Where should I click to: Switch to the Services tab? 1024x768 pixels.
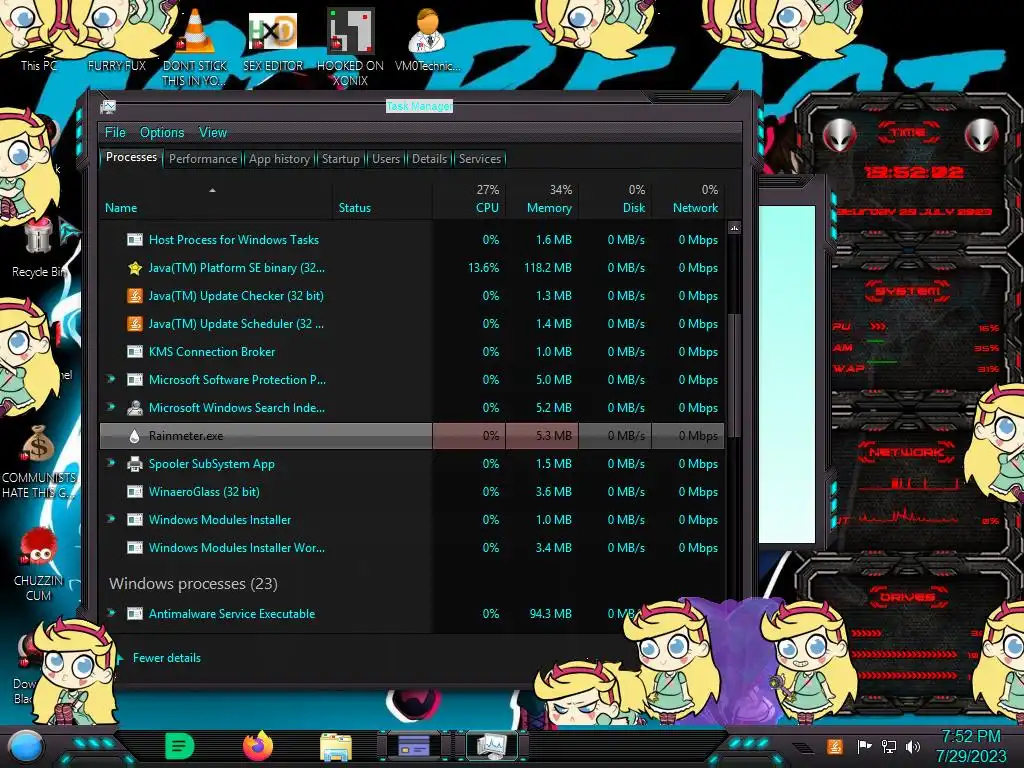pos(479,159)
